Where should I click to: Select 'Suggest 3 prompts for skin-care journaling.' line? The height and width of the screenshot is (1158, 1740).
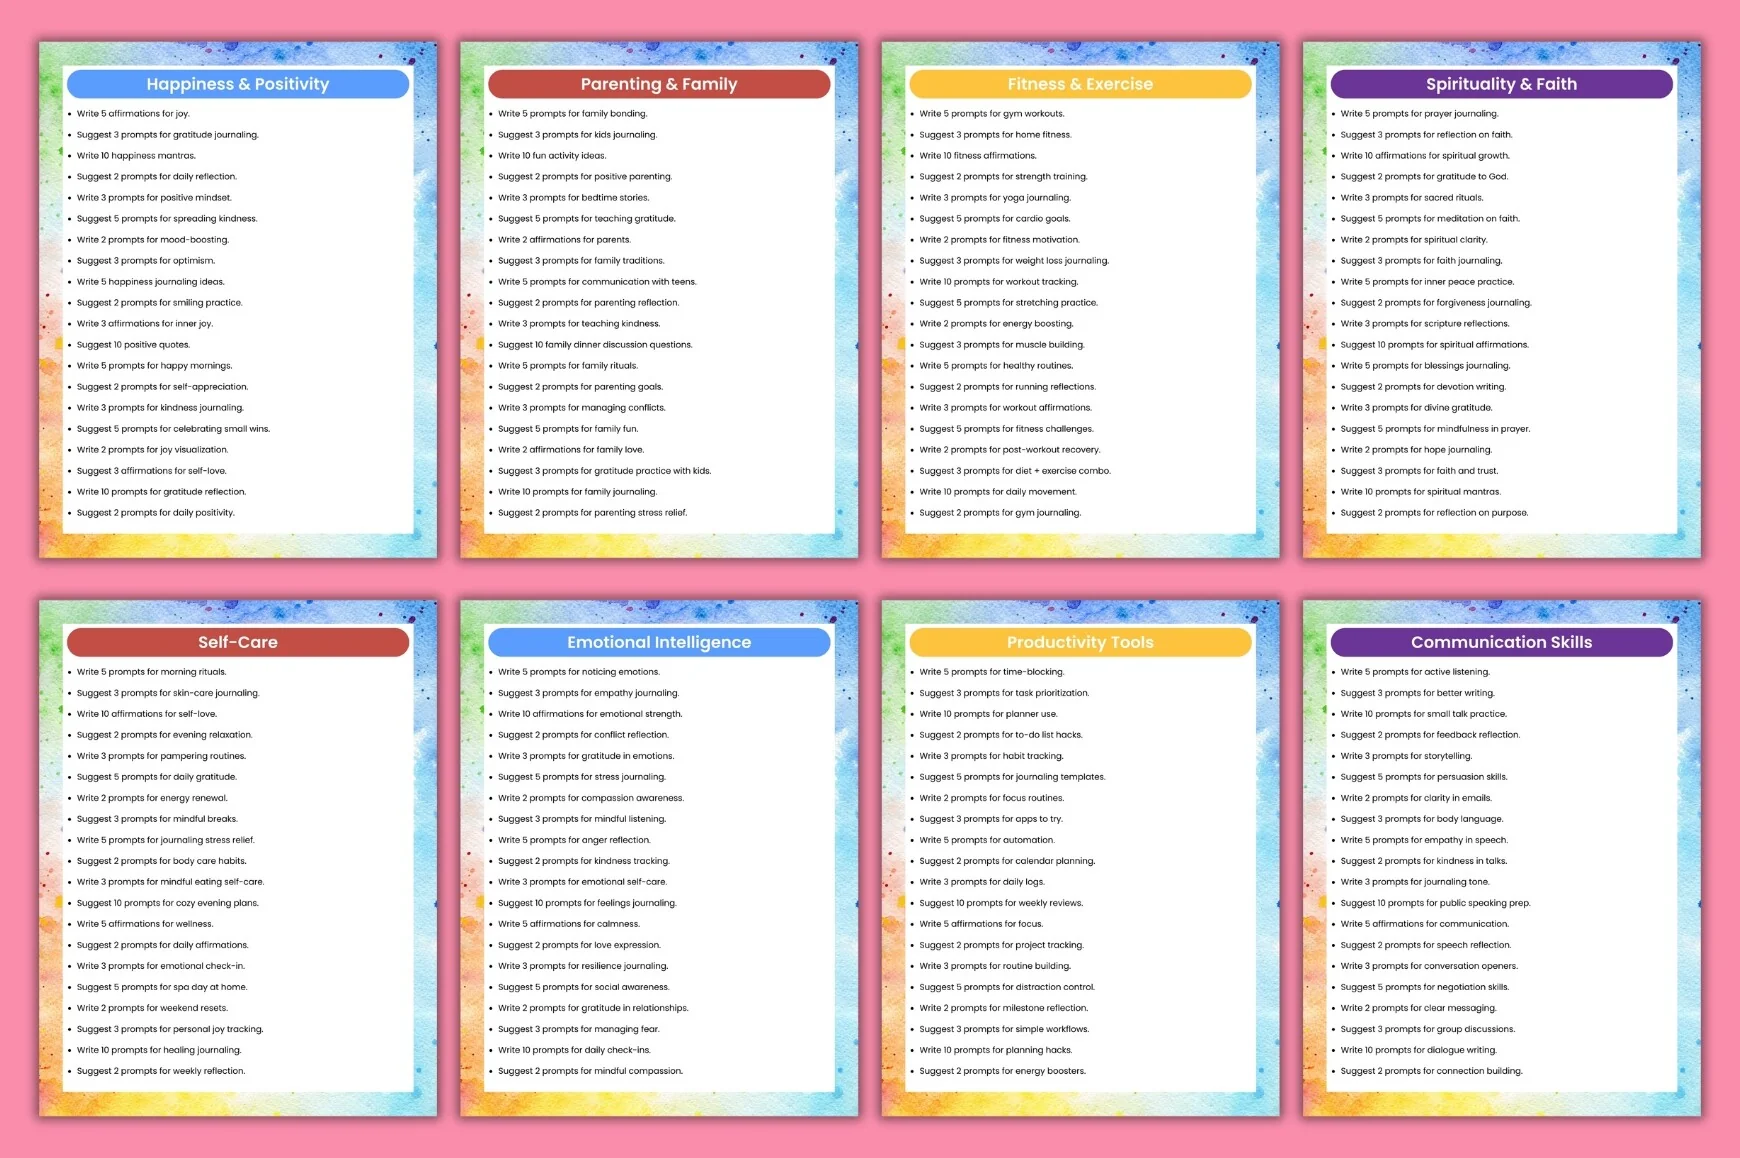168,693
